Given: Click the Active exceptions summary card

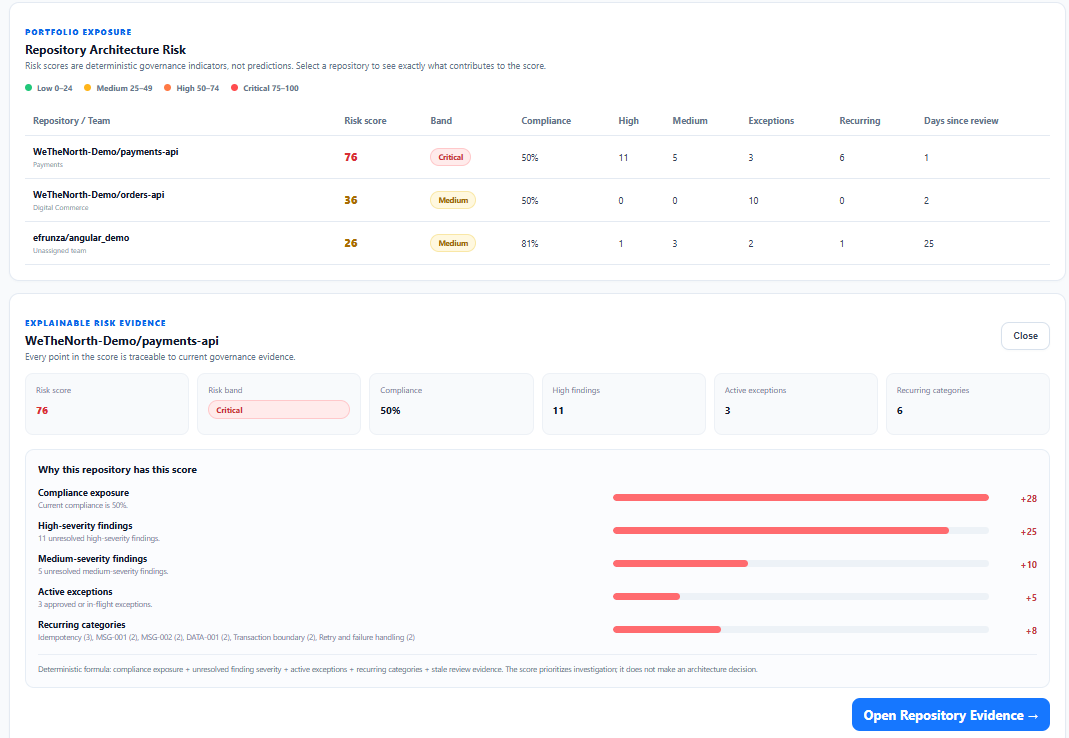Looking at the screenshot, I should (x=796, y=404).
